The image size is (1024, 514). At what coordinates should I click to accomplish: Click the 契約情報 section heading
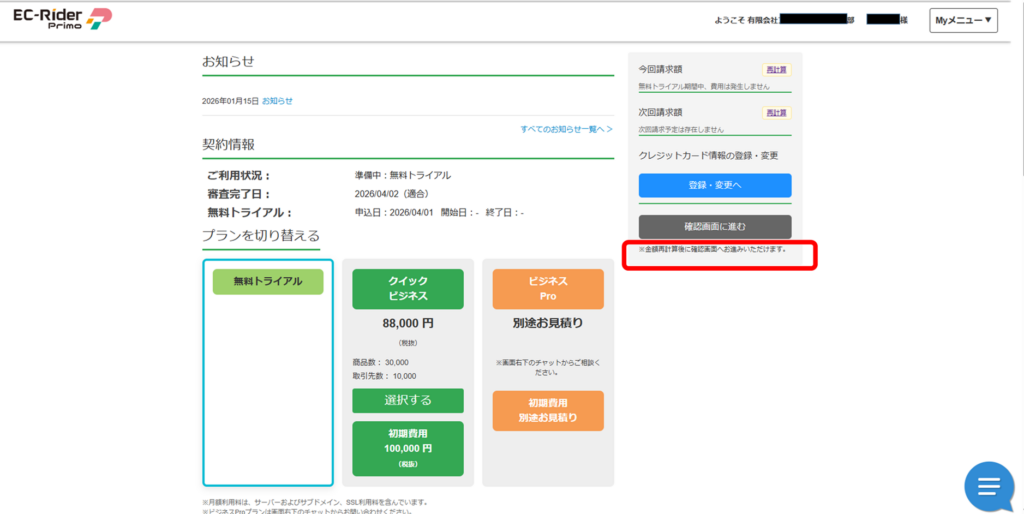(228, 144)
